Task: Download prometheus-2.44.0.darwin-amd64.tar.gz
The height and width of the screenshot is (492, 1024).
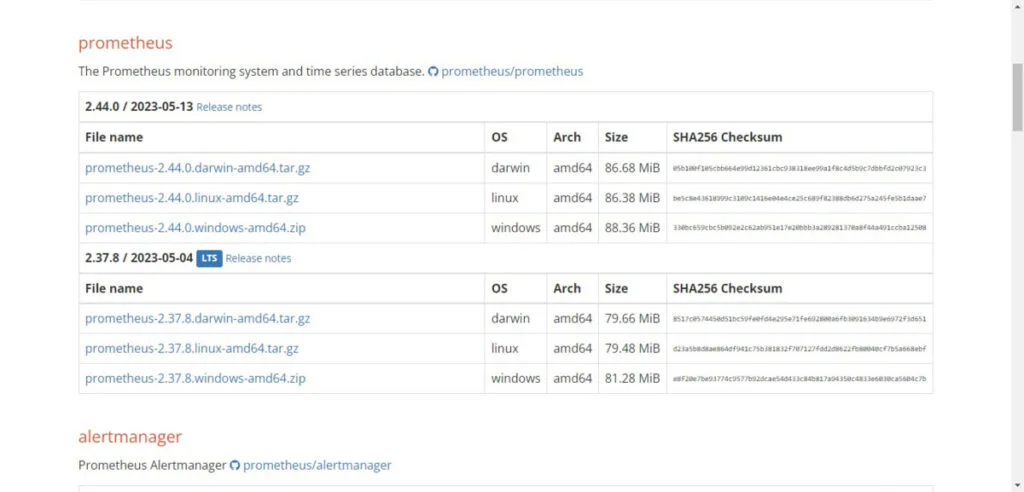Action: pyautogui.click(x=197, y=168)
